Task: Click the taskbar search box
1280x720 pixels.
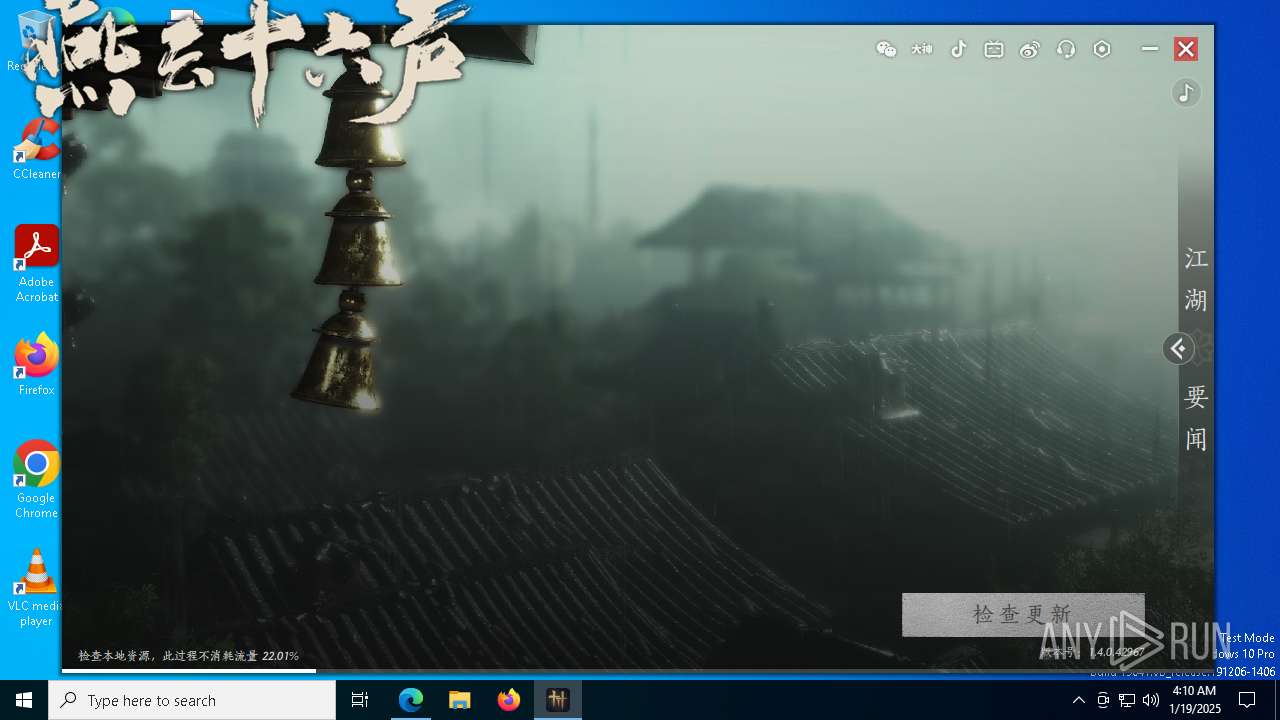Action: [x=192, y=700]
